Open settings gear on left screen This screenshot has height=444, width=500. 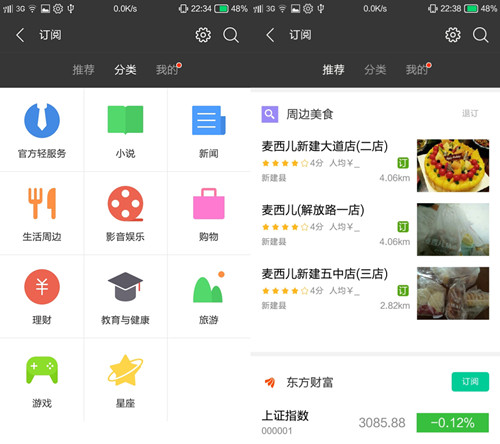pos(203,35)
